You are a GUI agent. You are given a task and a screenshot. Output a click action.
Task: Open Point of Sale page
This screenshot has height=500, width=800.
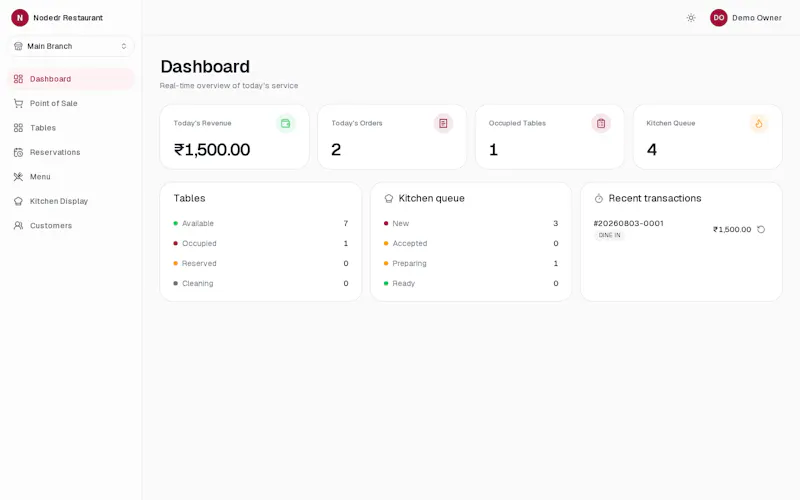70,104
